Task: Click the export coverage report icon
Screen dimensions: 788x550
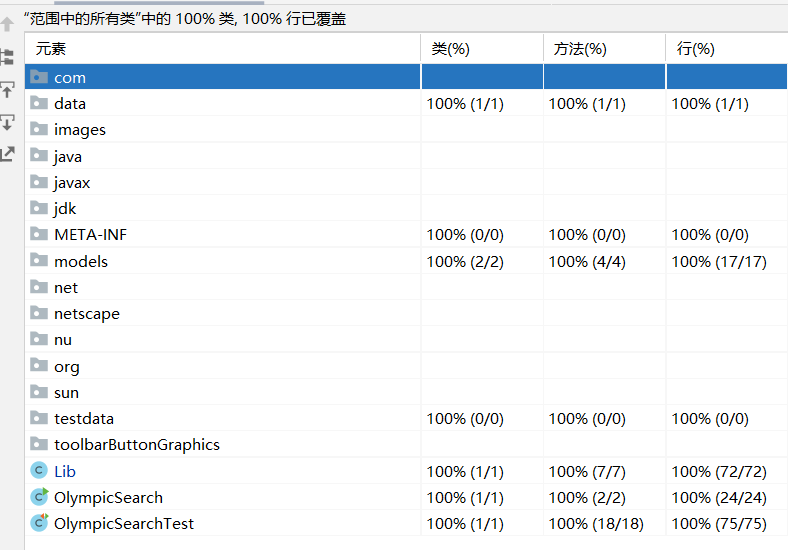Action: tap(7, 154)
